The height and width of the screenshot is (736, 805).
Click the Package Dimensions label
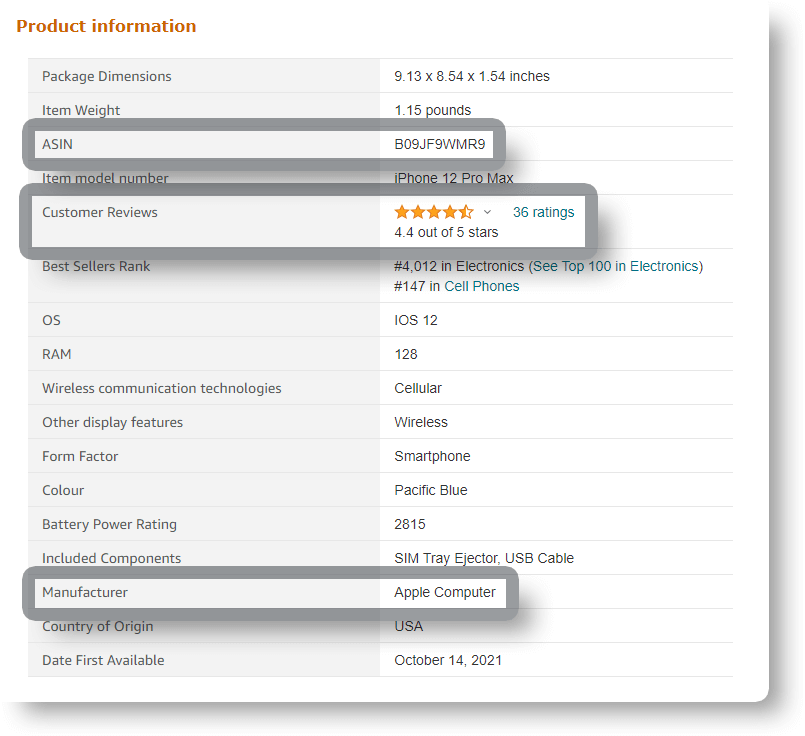click(107, 76)
